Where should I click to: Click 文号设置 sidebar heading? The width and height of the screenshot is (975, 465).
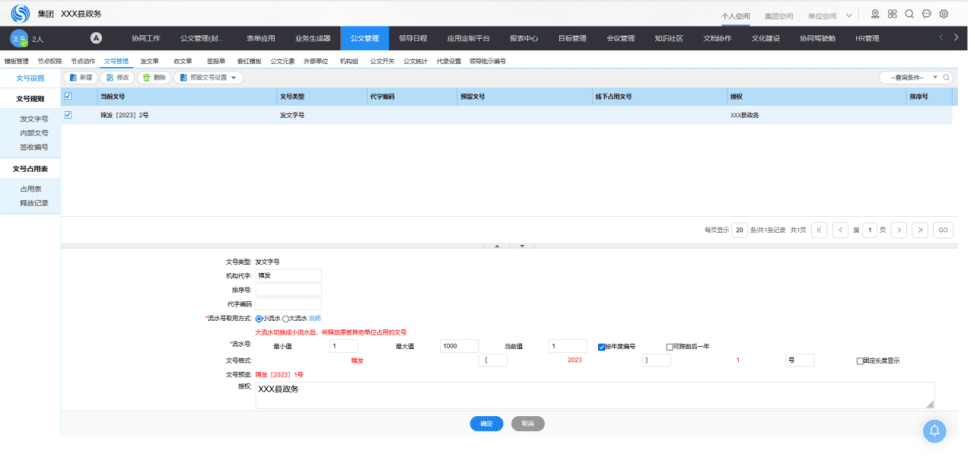tap(30, 78)
